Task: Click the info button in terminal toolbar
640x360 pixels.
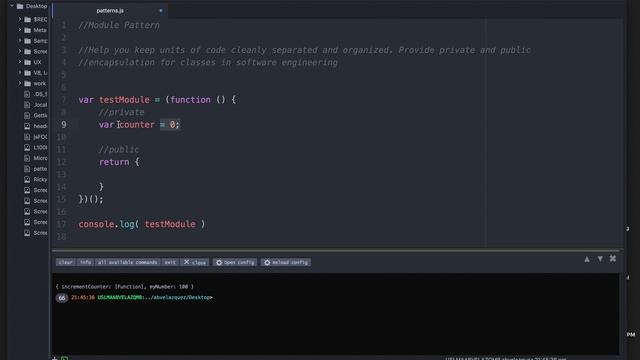Action: tap(85, 262)
